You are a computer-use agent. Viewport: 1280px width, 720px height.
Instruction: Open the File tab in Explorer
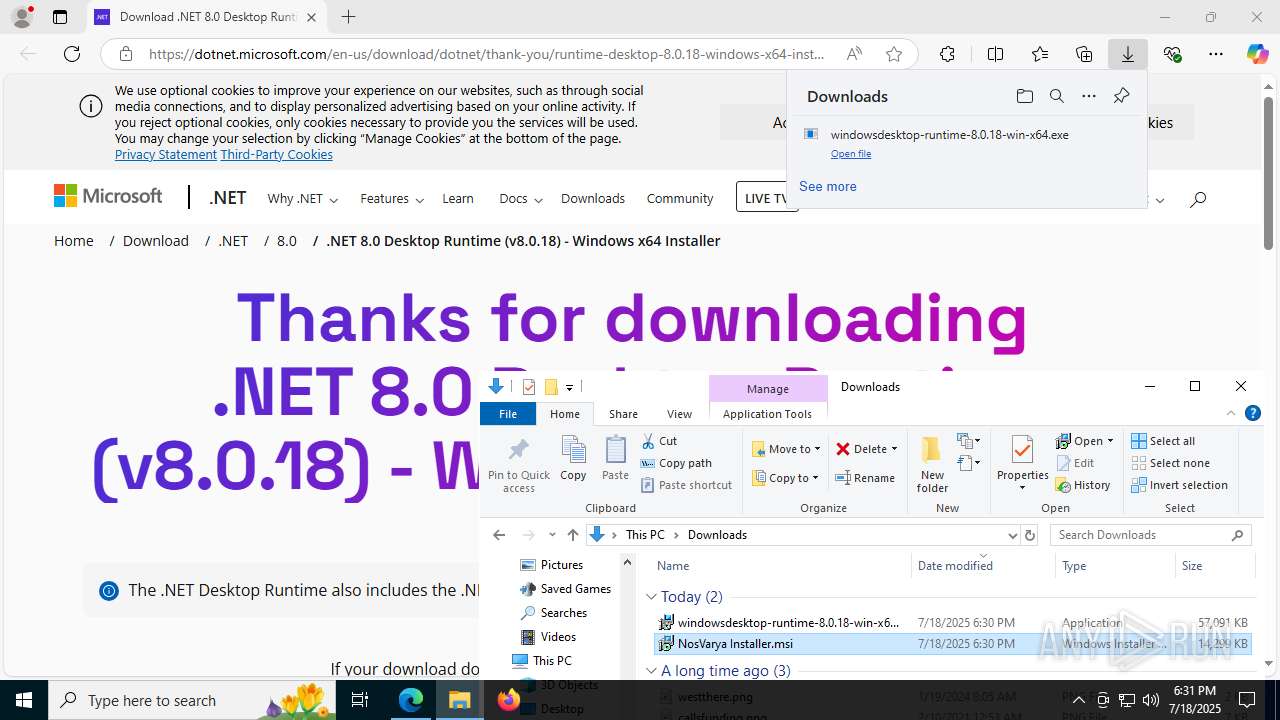[508, 414]
